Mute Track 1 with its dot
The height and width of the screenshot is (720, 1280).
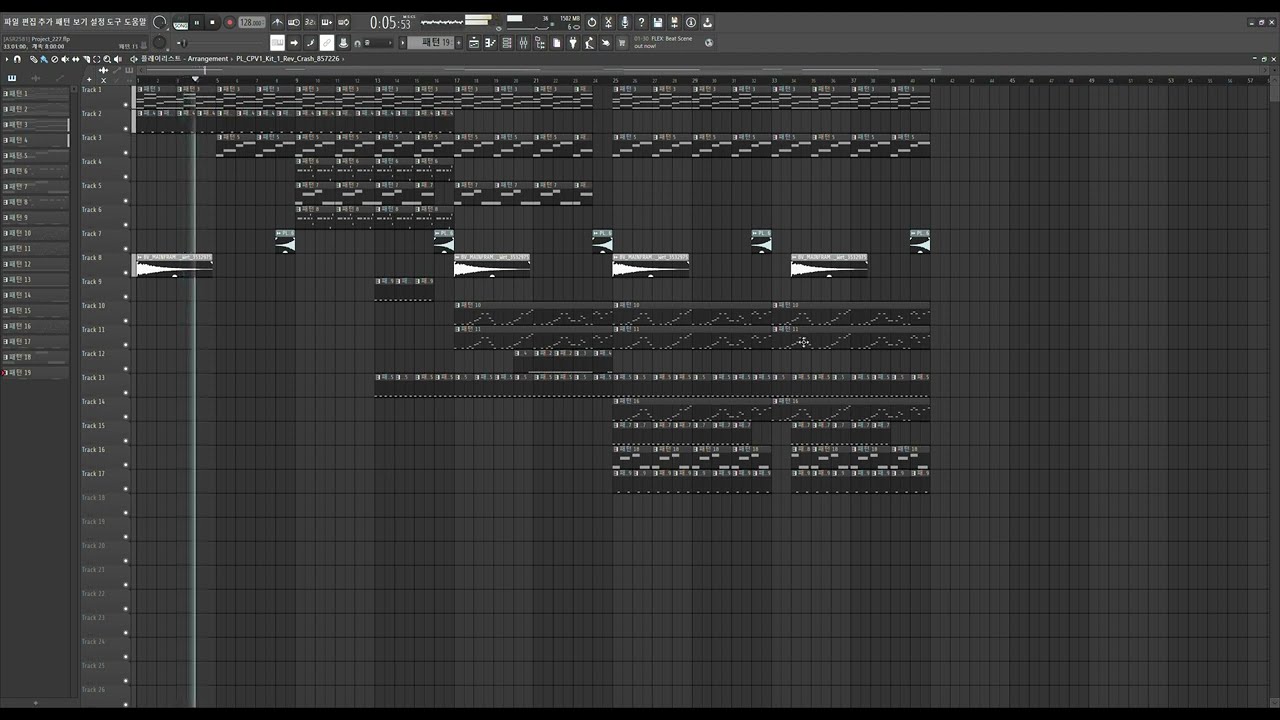pos(126,104)
